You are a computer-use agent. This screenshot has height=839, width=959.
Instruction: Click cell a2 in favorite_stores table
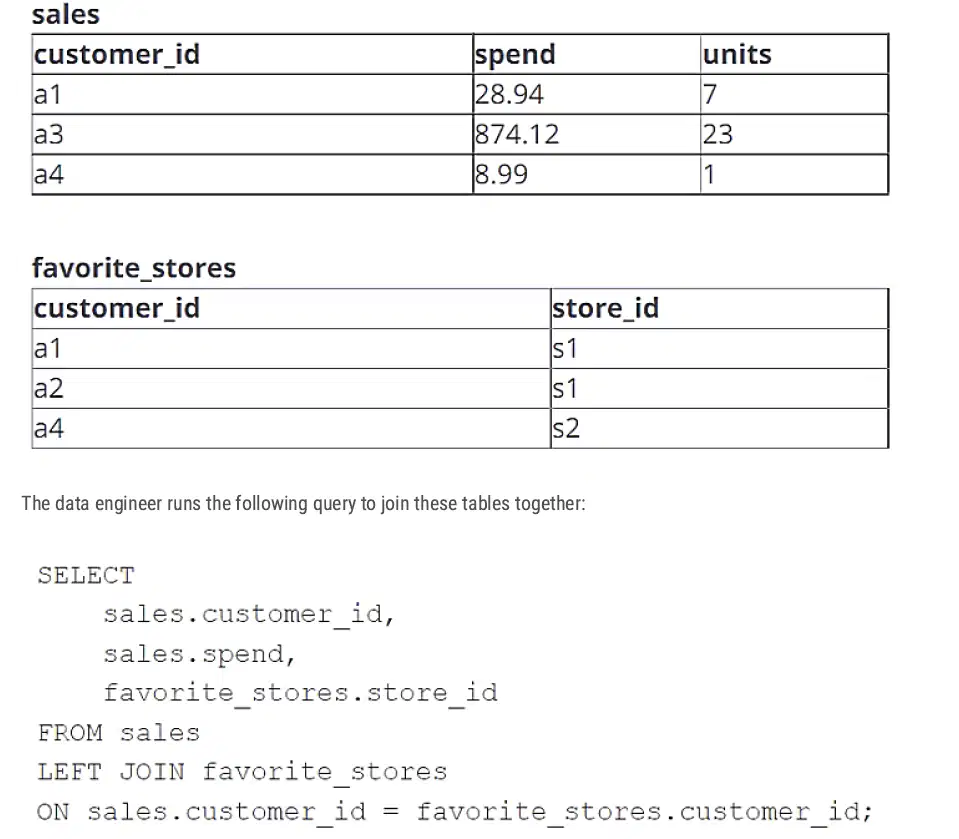pyautogui.click(x=291, y=389)
